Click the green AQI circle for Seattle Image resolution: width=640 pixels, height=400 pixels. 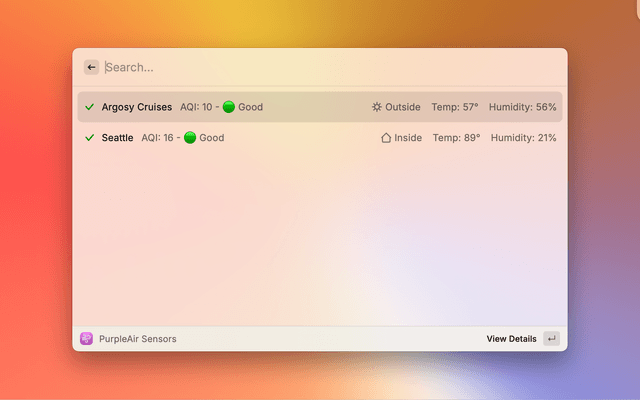coord(190,138)
